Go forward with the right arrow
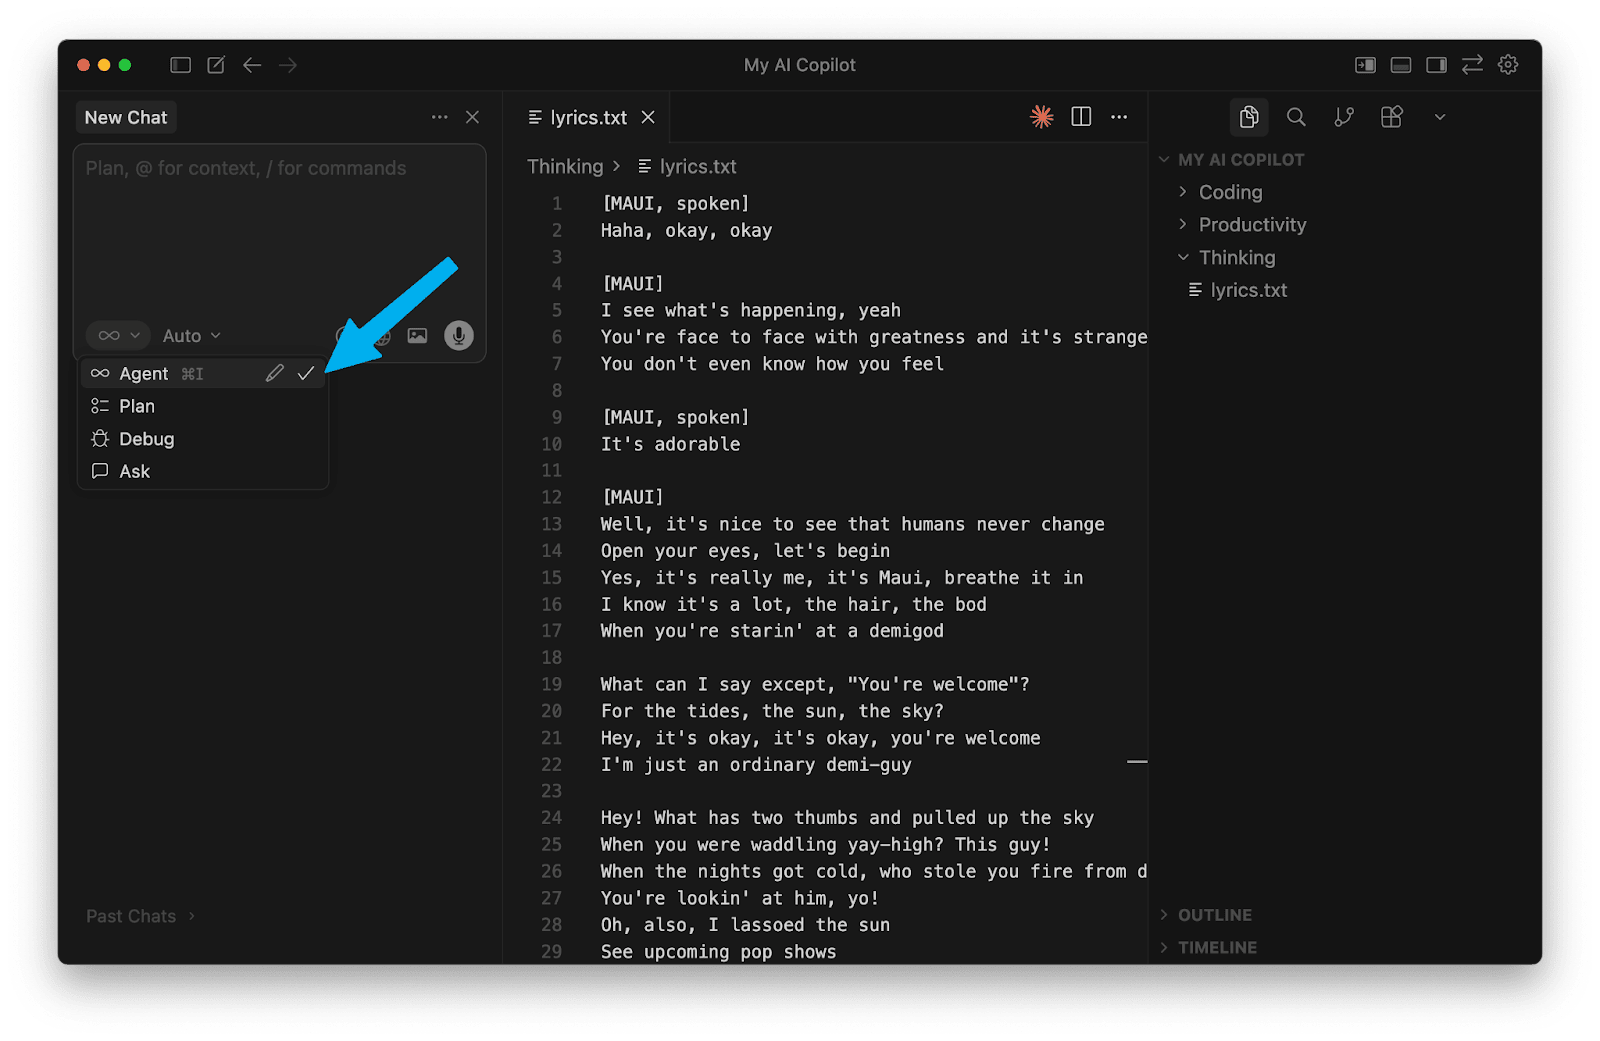1600x1041 pixels. [x=288, y=65]
